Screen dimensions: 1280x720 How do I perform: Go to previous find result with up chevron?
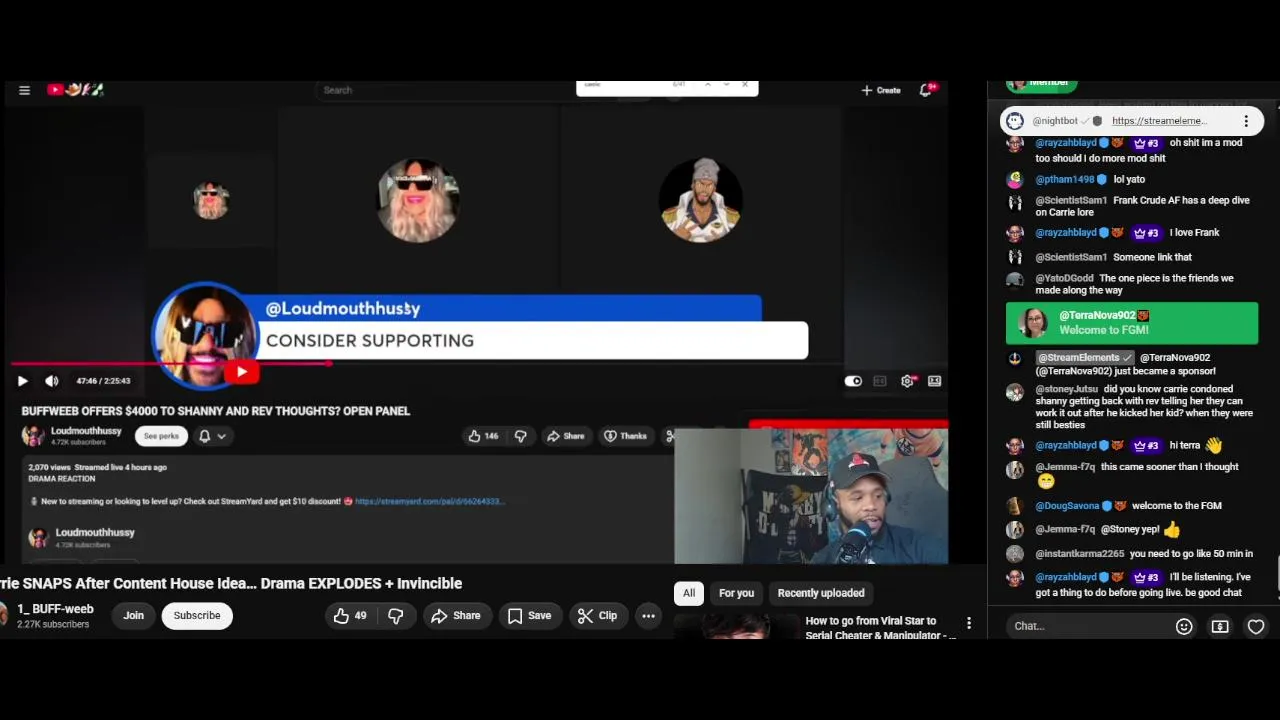tap(708, 85)
